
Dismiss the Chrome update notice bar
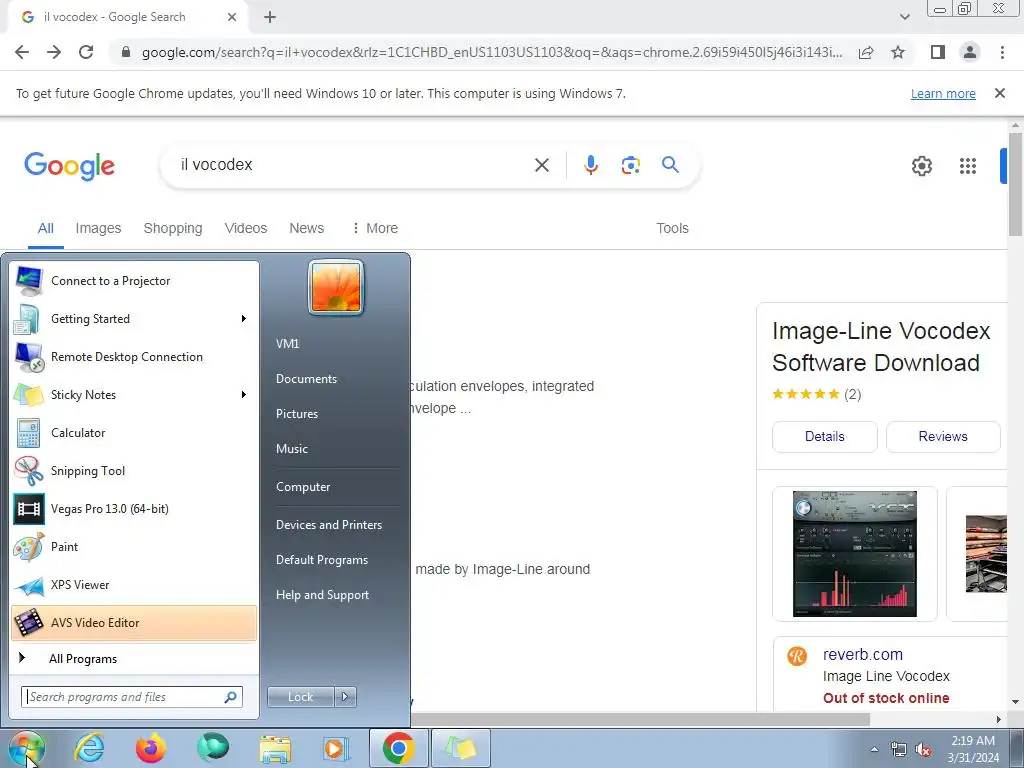(999, 93)
